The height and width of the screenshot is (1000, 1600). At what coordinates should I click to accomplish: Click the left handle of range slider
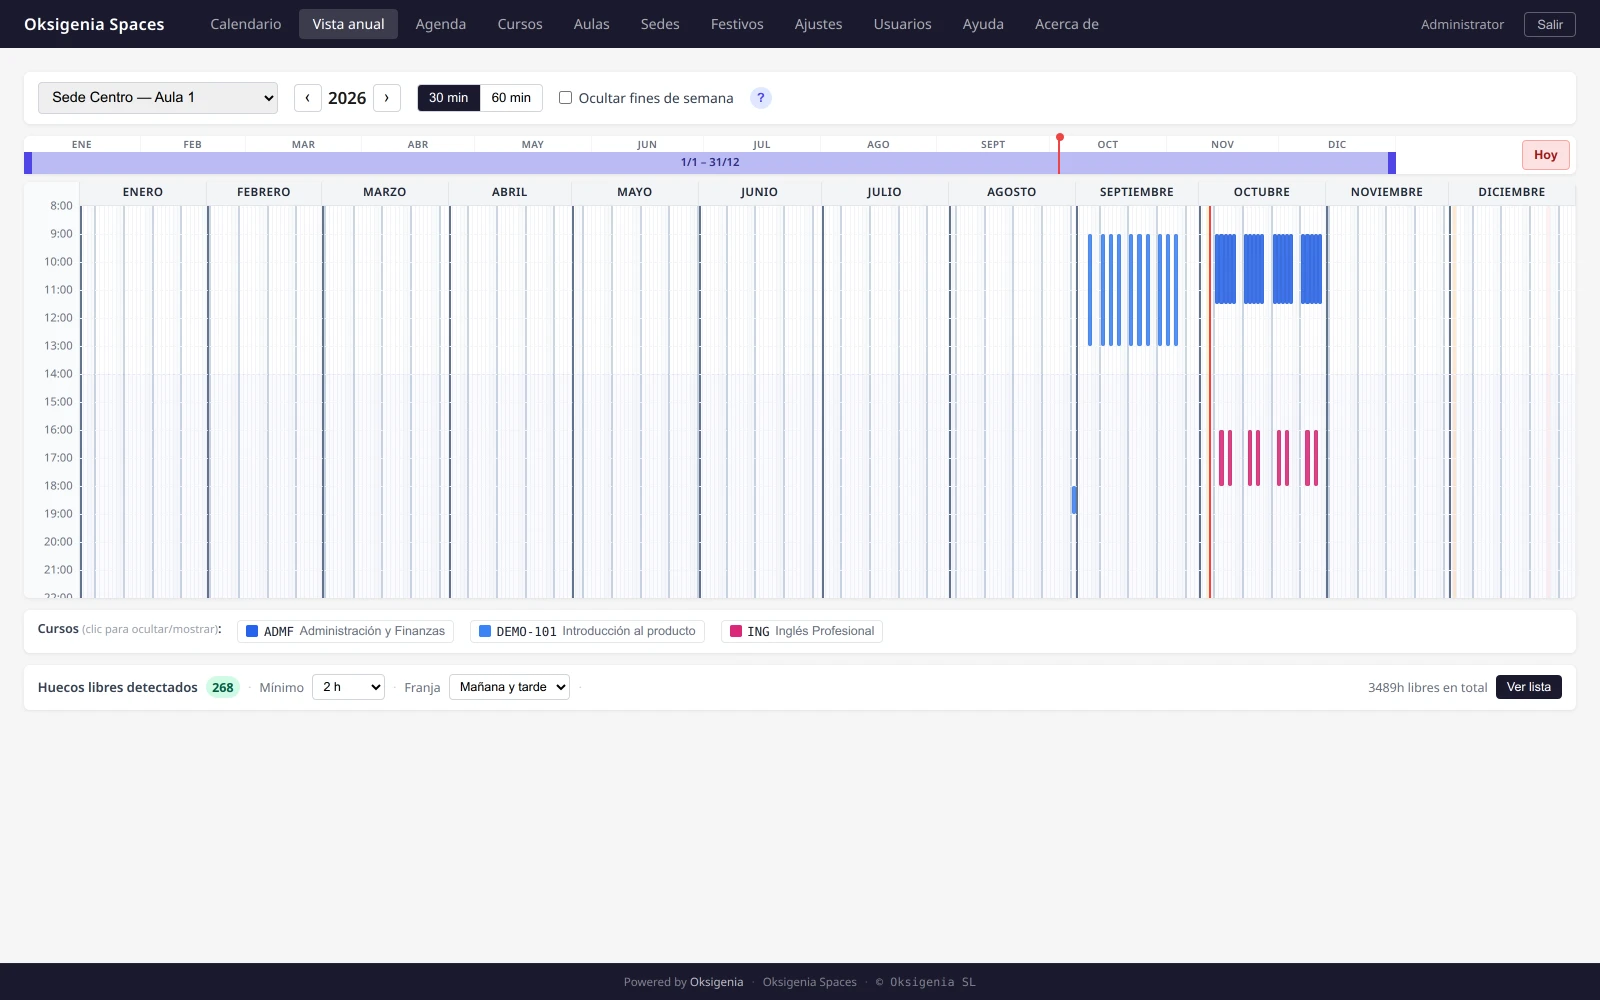coord(28,163)
